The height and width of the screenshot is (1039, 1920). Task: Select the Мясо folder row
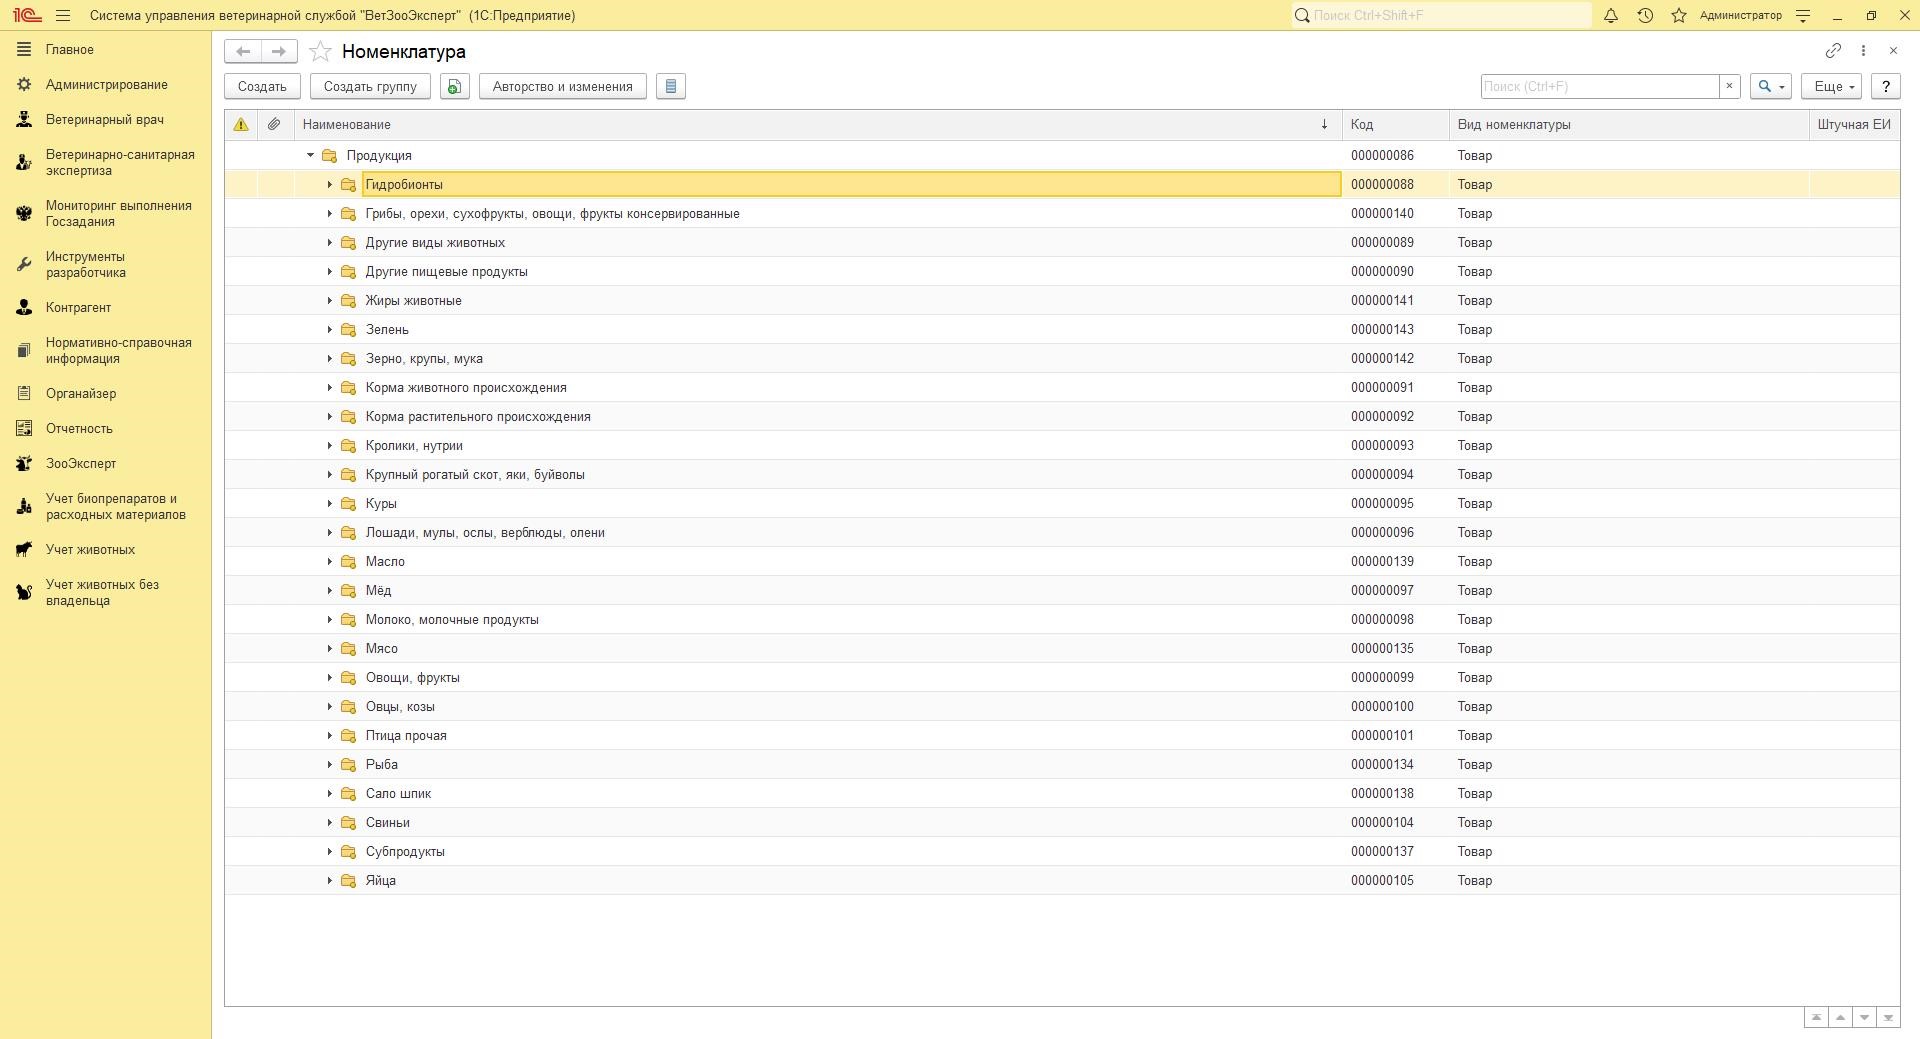[x=1062, y=649]
